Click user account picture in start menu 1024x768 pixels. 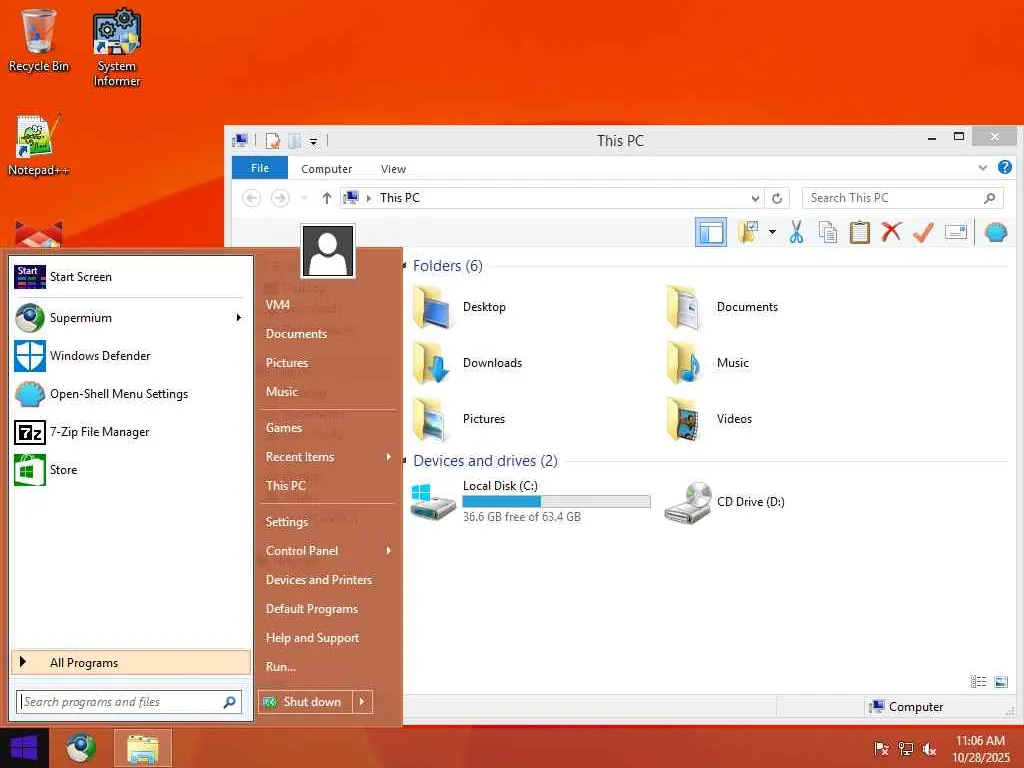point(328,251)
